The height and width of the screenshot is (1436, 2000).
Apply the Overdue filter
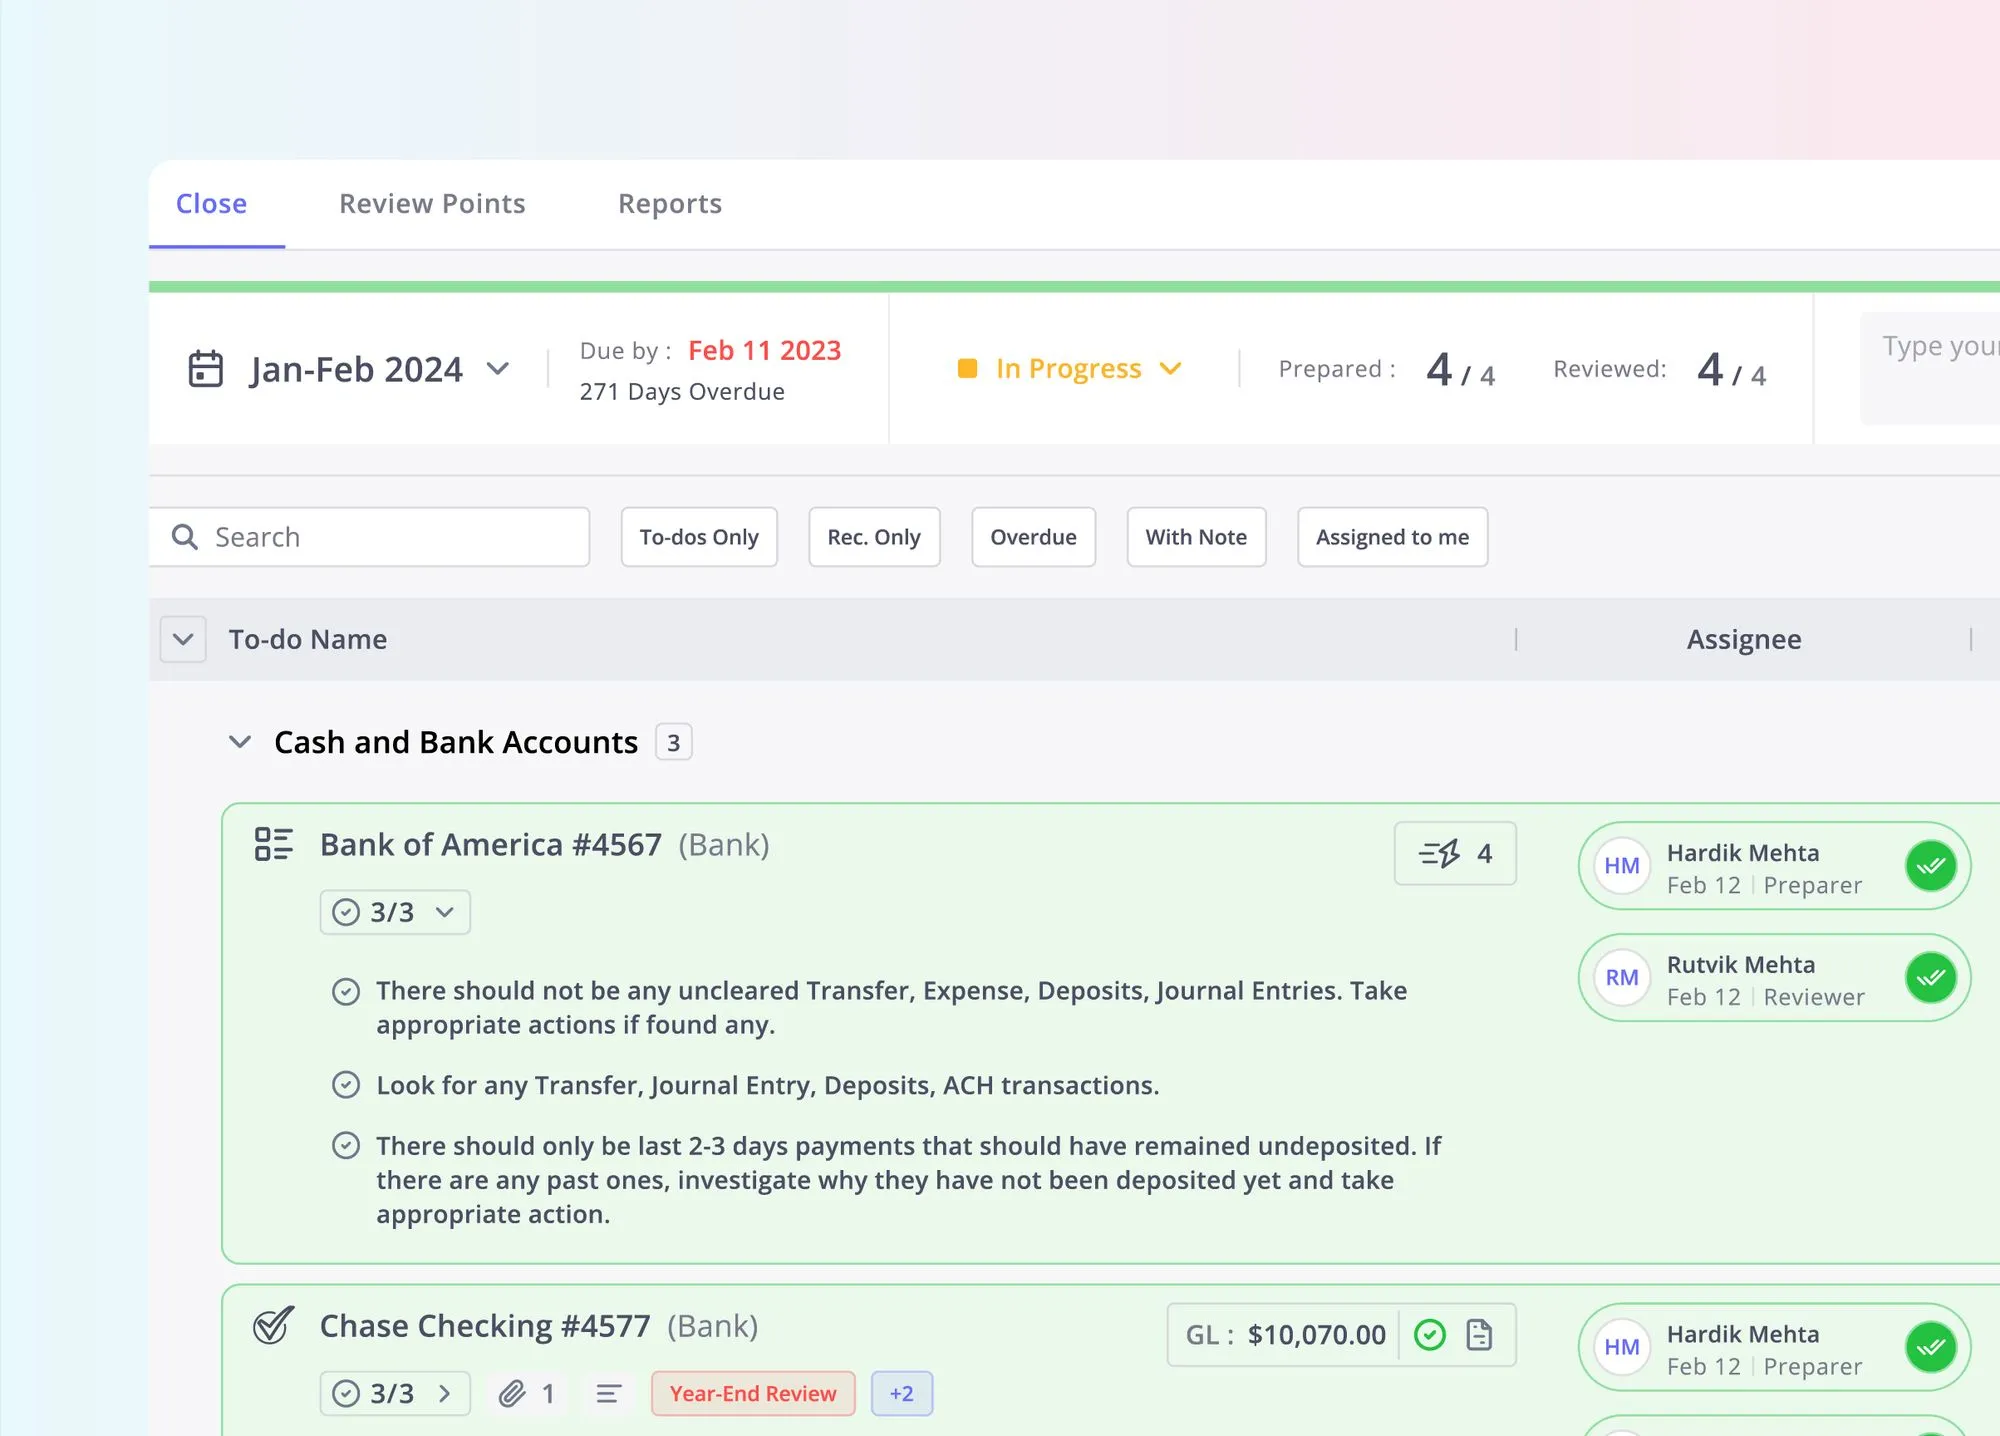(1033, 537)
